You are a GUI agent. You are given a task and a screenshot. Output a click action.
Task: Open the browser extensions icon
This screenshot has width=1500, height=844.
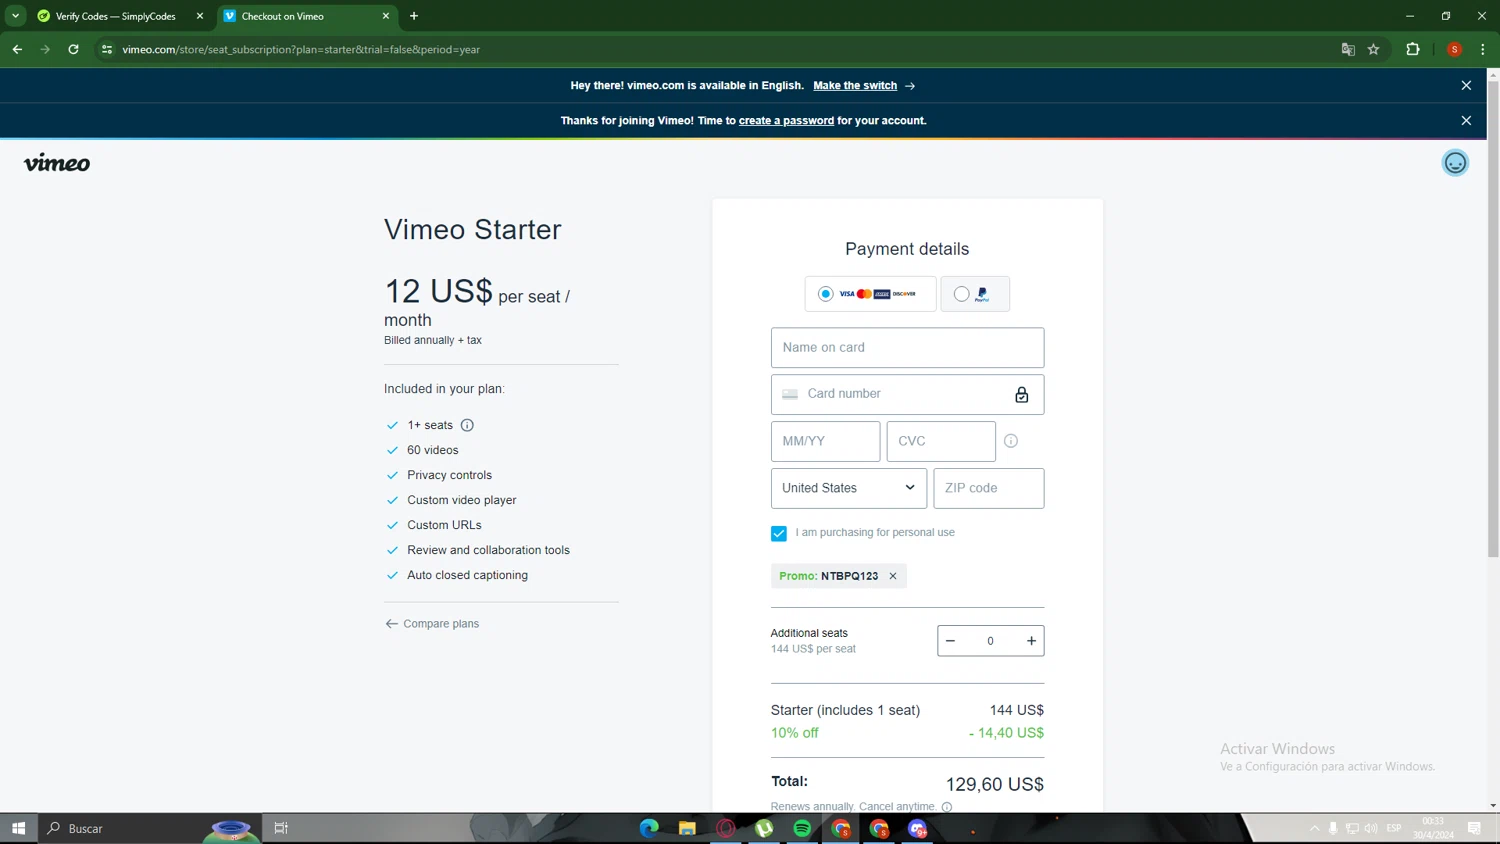(x=1413, y=49)
